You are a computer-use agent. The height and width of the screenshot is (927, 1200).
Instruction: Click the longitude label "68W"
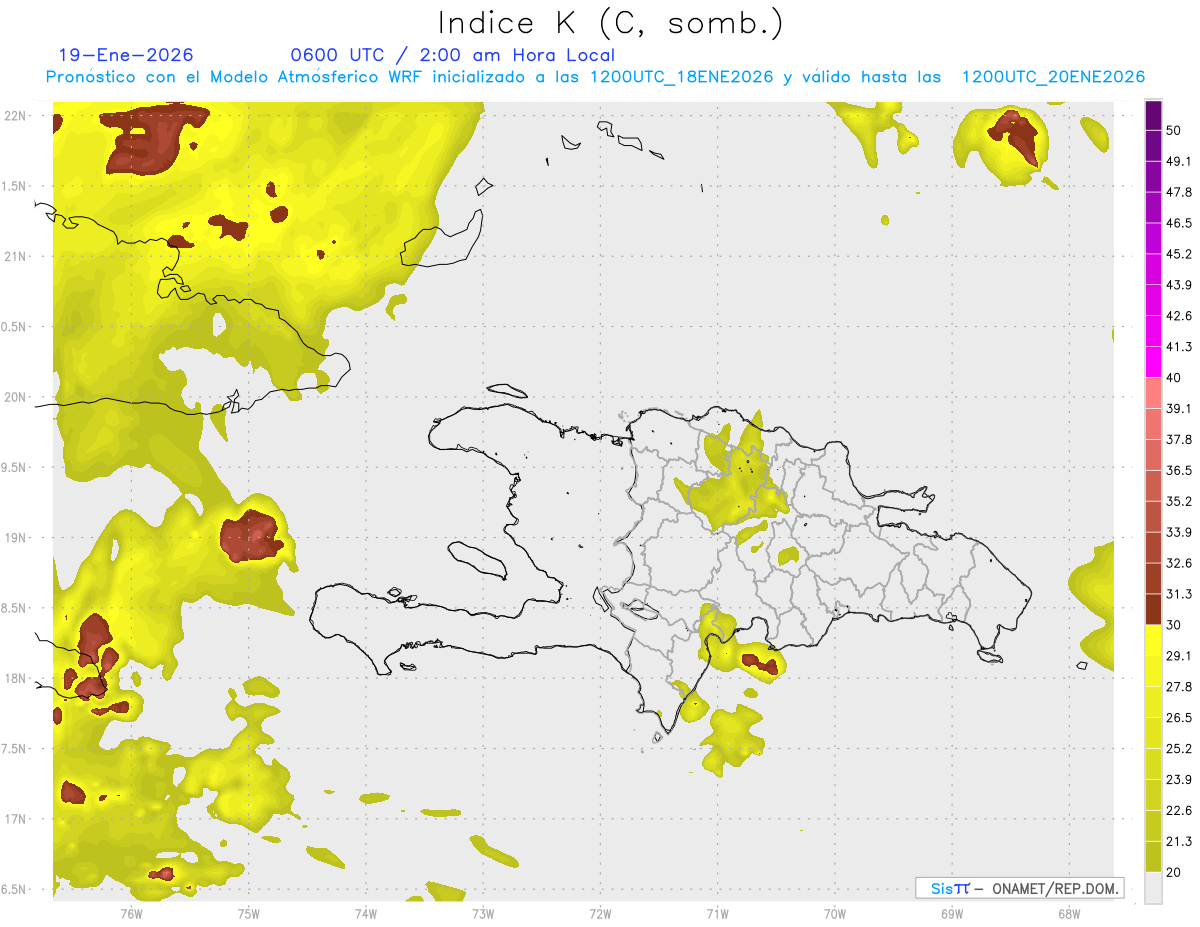click(x=1068, y=914)
